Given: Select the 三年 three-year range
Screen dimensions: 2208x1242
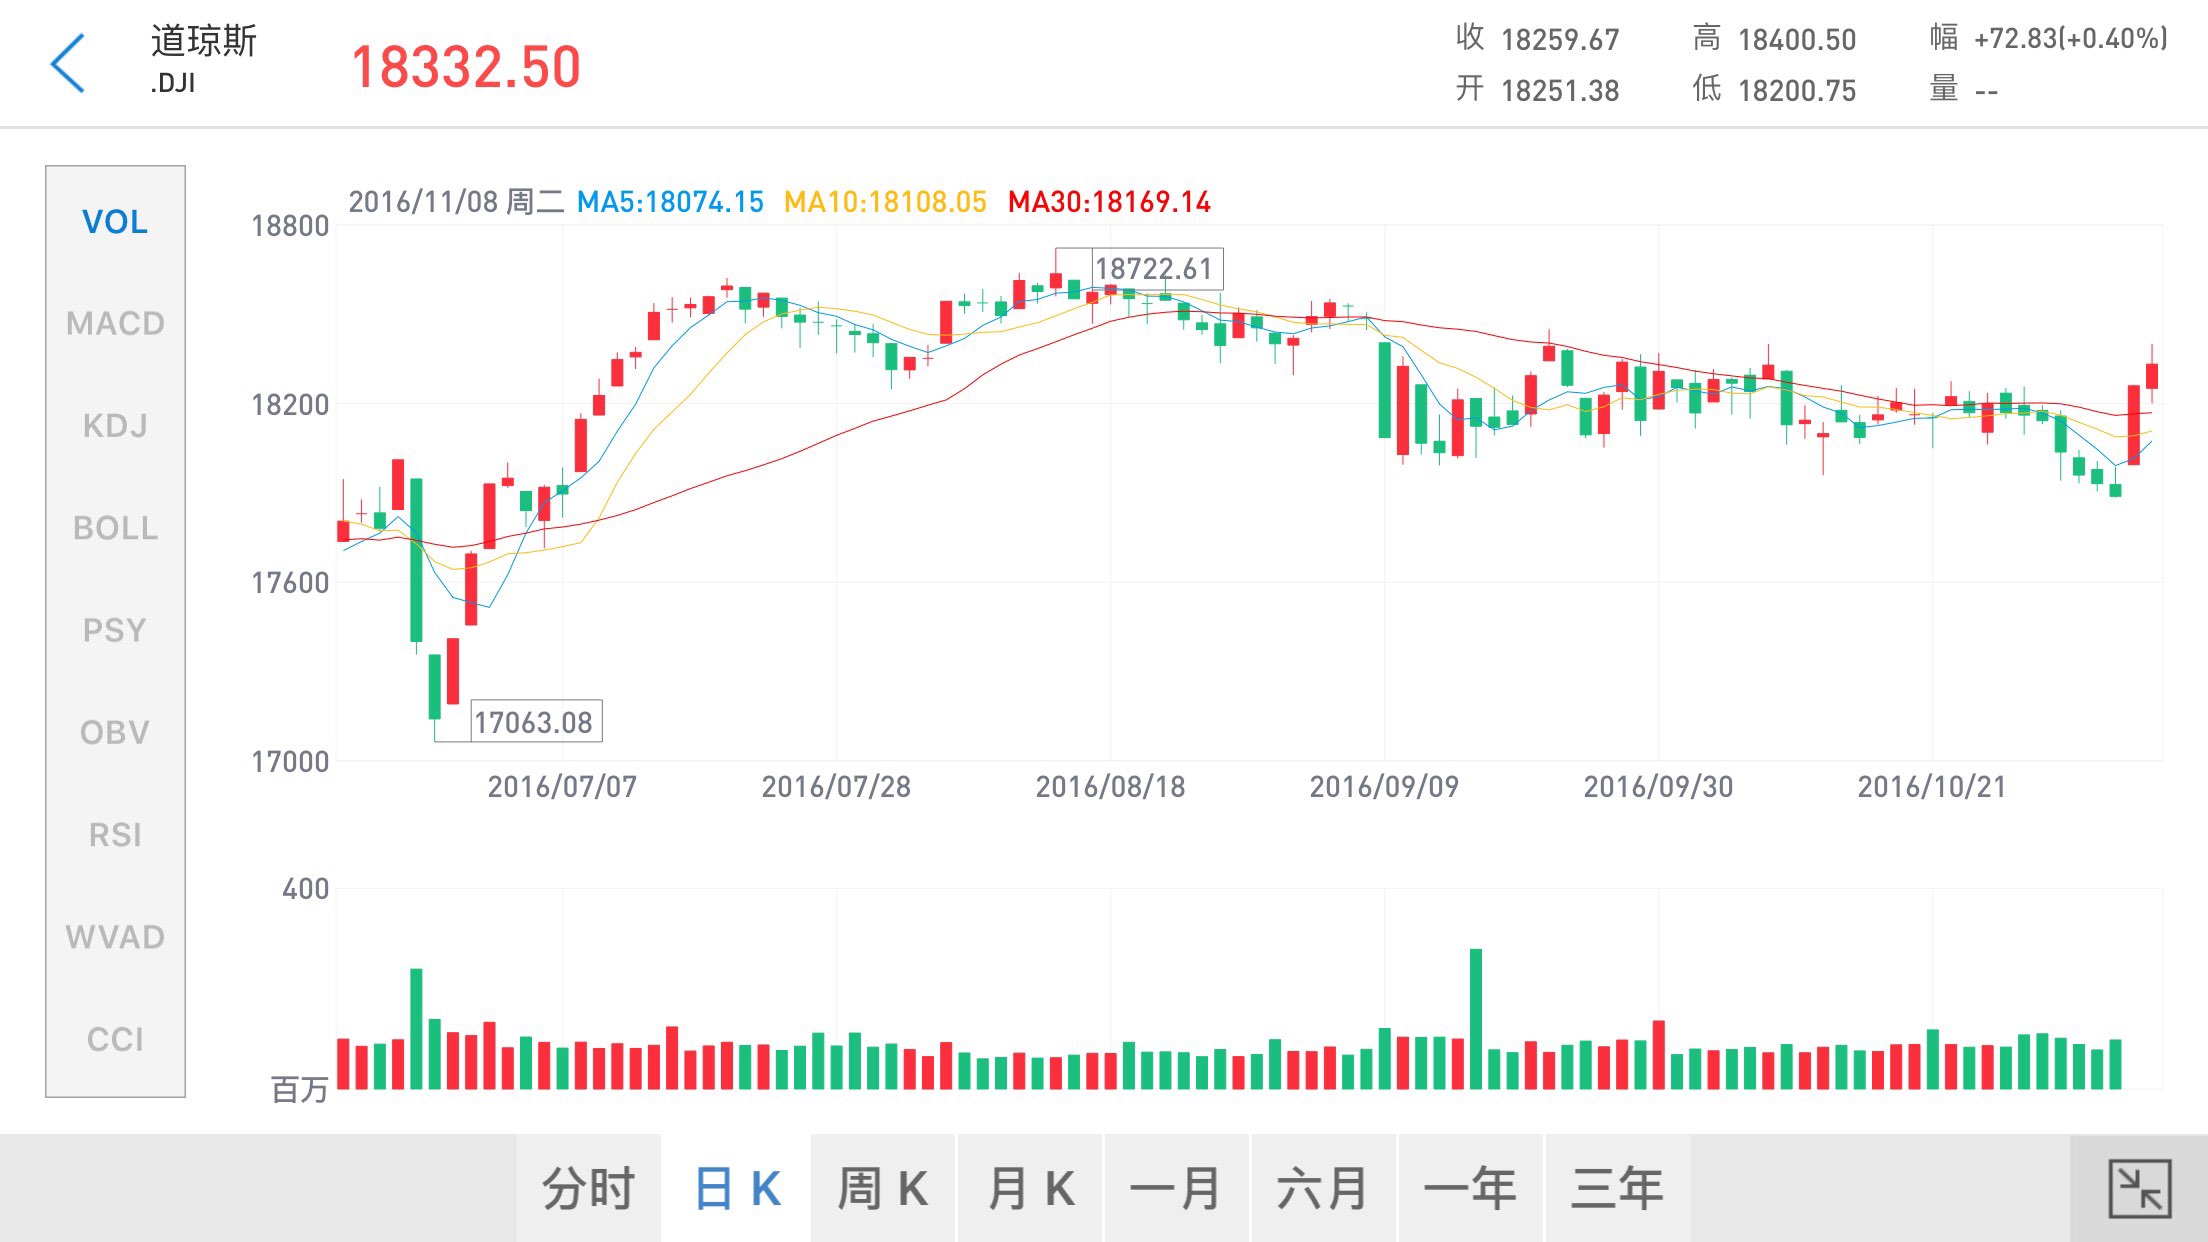Looking at the screenshot, I should pos(1617,1189).
